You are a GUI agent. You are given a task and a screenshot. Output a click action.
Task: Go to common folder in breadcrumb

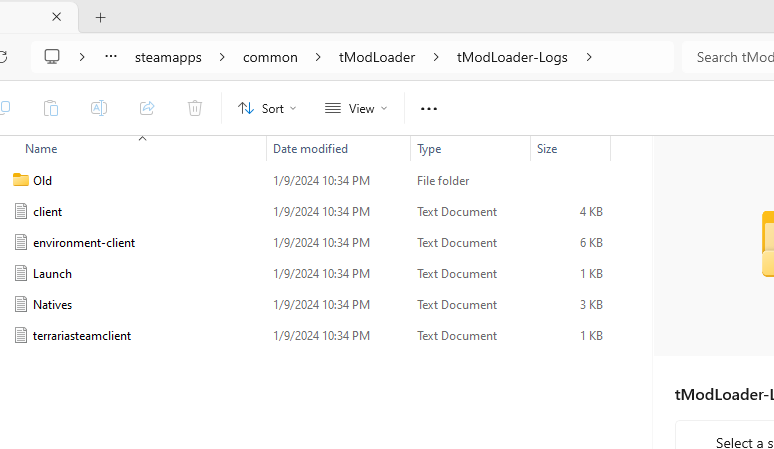(270, 57)
